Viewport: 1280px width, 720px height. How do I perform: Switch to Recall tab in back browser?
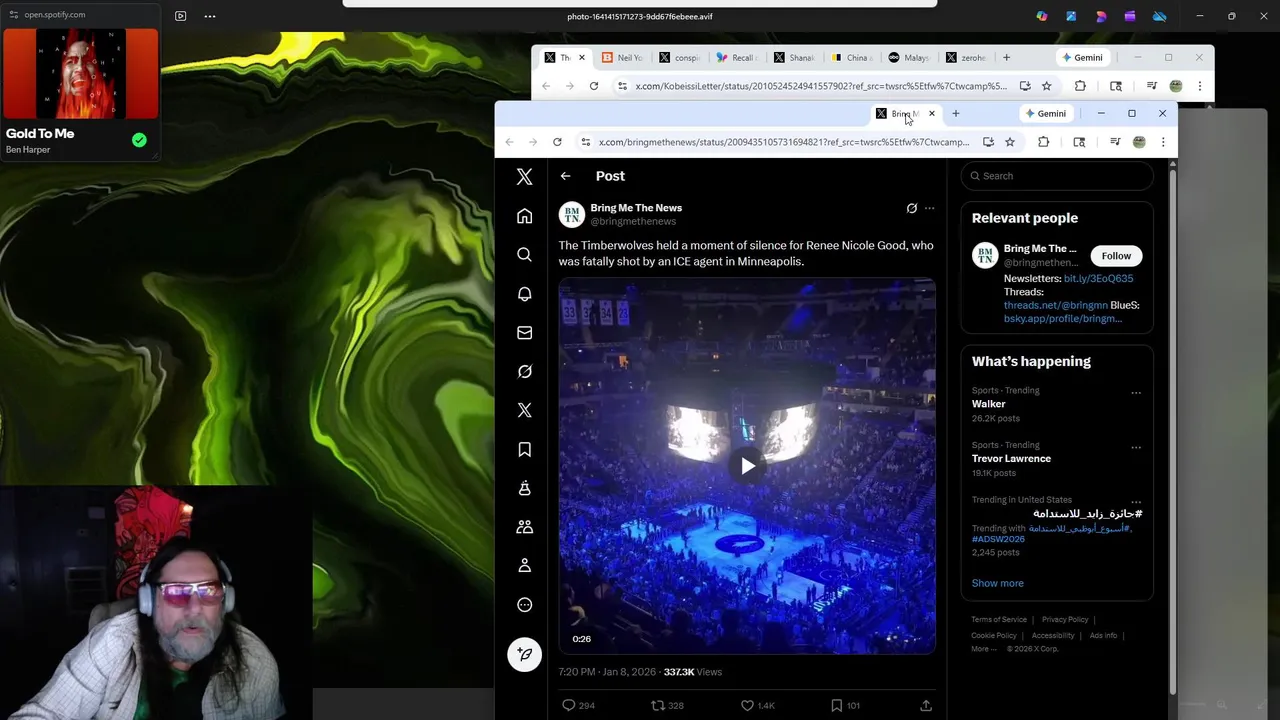pyautogui.click(x=736, y=58)
